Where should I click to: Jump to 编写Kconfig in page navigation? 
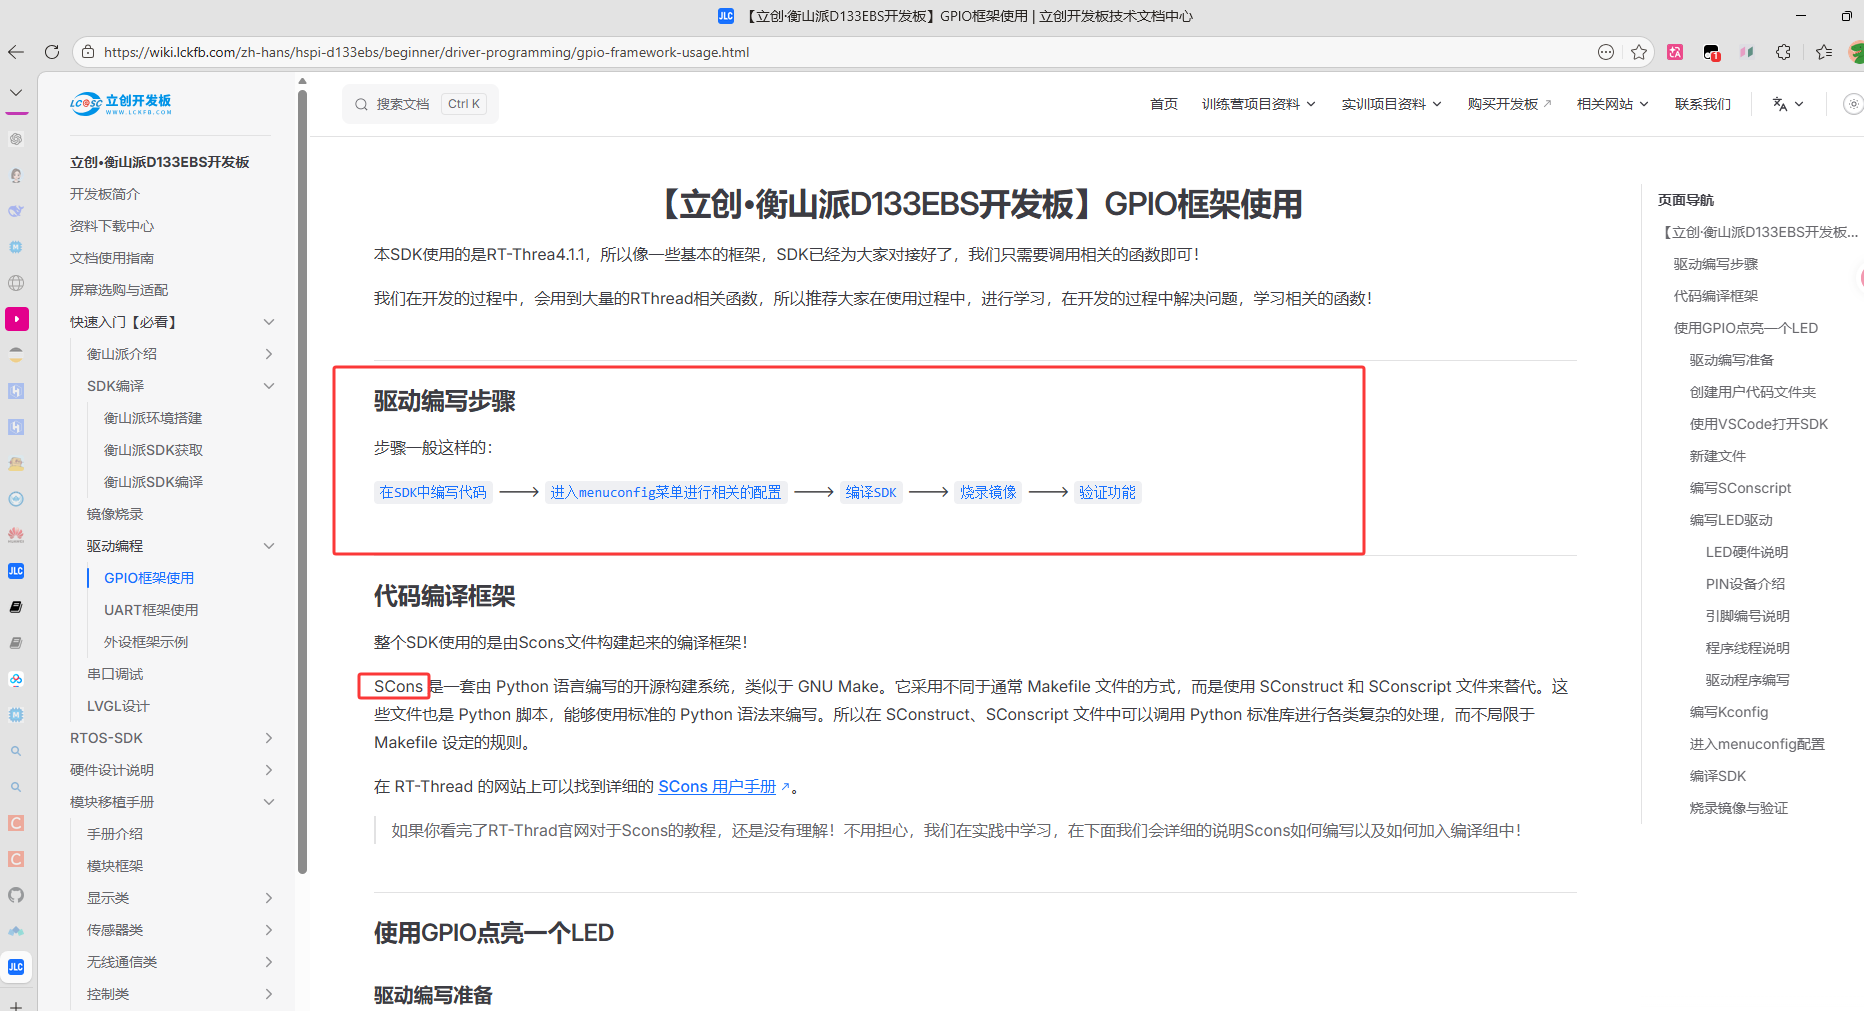point(1729,712)
